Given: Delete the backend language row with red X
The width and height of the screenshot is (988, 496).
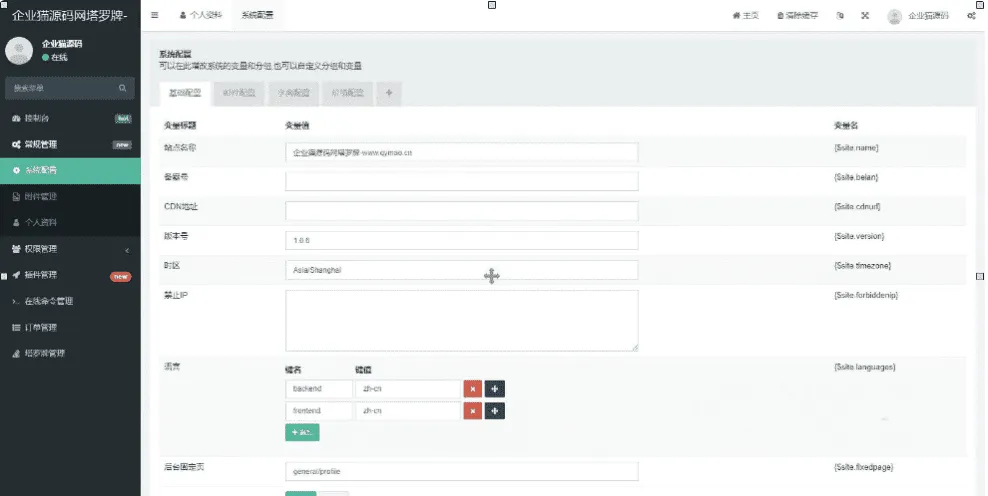Looking at the screenshot, I should click(473, 389).
